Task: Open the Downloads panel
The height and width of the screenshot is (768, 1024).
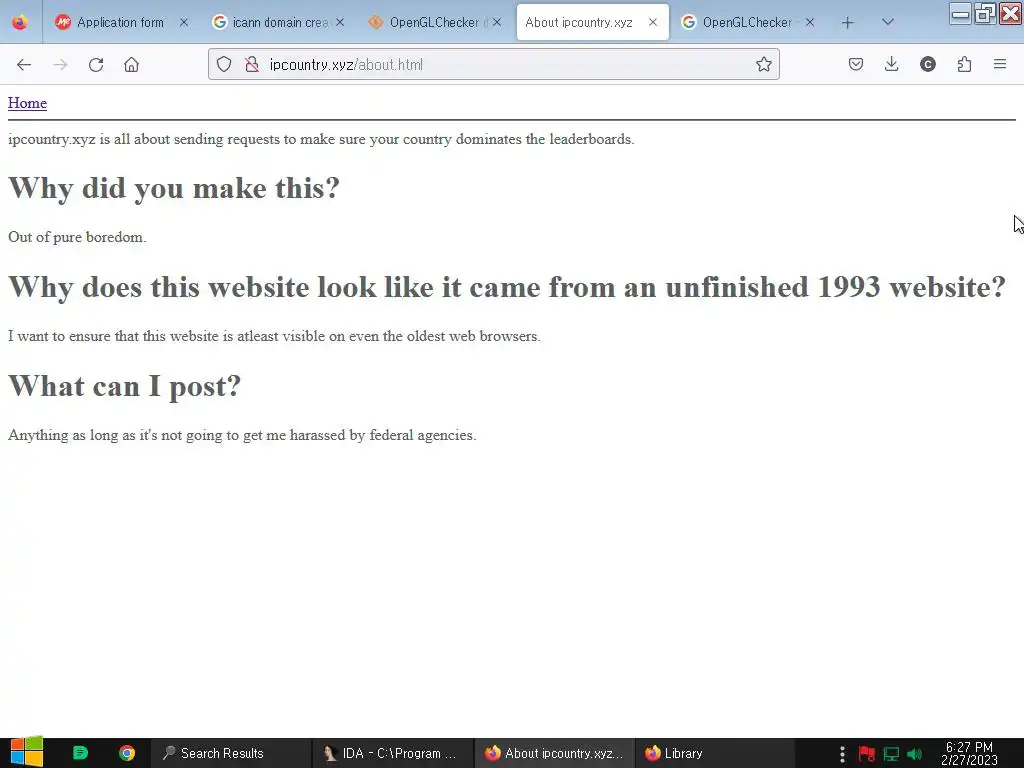Action: pyautogui.click(x=891, y=64)
